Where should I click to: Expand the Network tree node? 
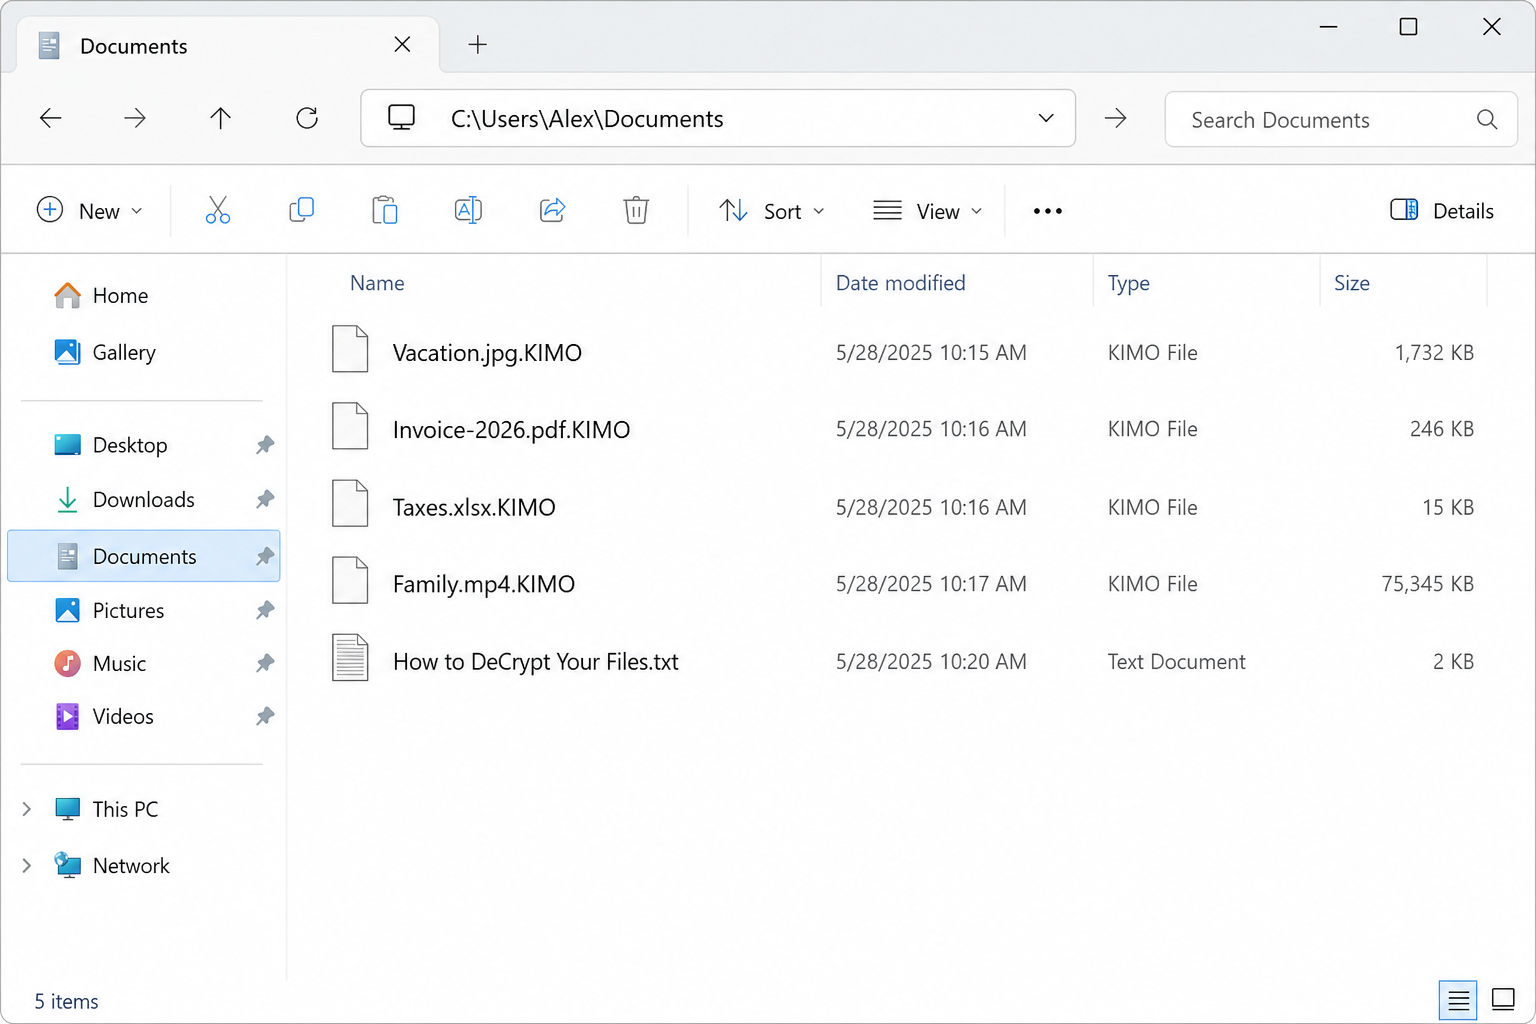point(27,865)
